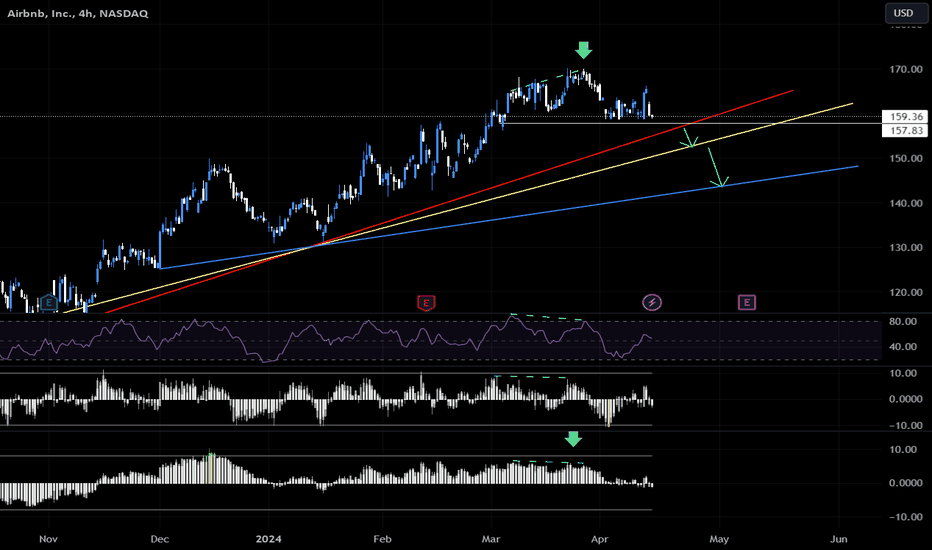Click the 140.00 price axis label

point(906,203)
